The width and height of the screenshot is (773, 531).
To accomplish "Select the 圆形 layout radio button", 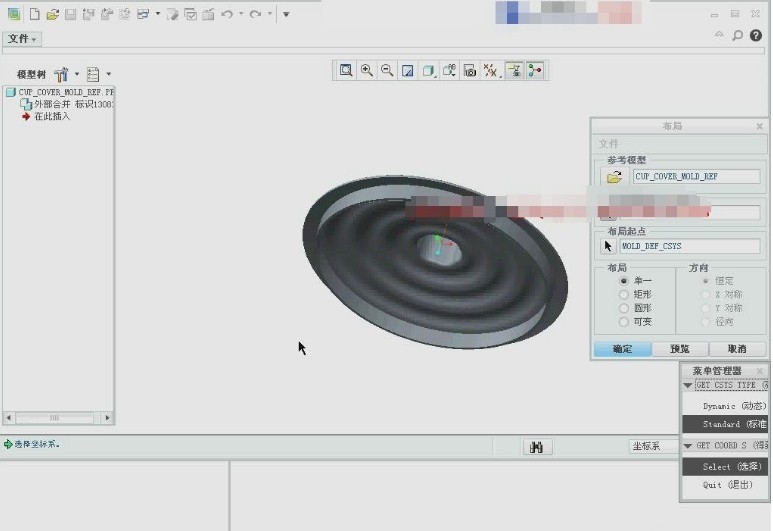I will click(624, 308).
